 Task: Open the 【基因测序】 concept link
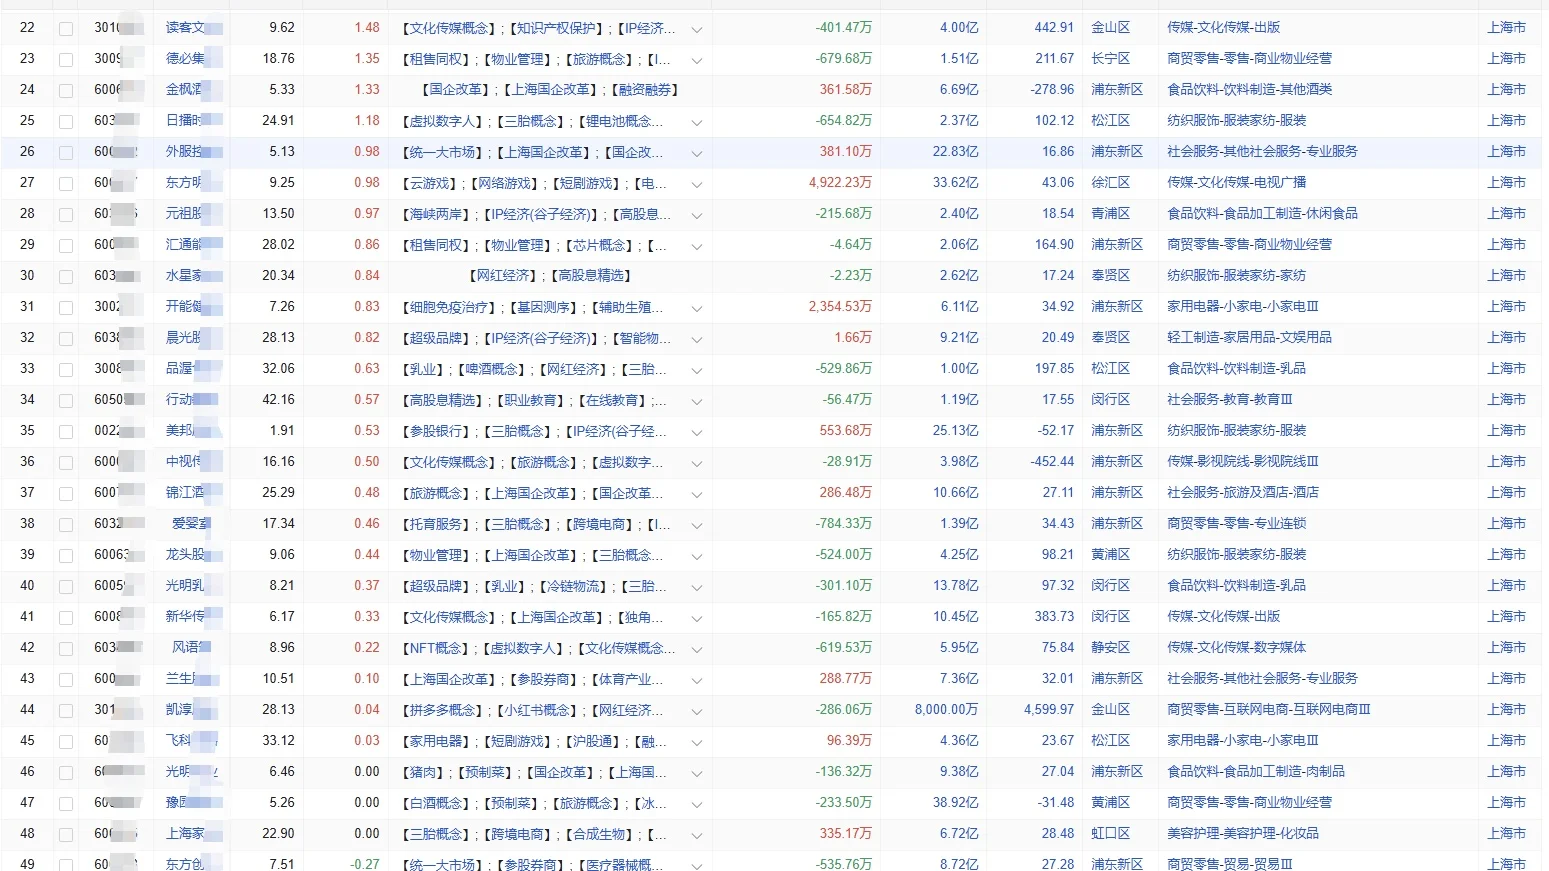tap(543, 307)
